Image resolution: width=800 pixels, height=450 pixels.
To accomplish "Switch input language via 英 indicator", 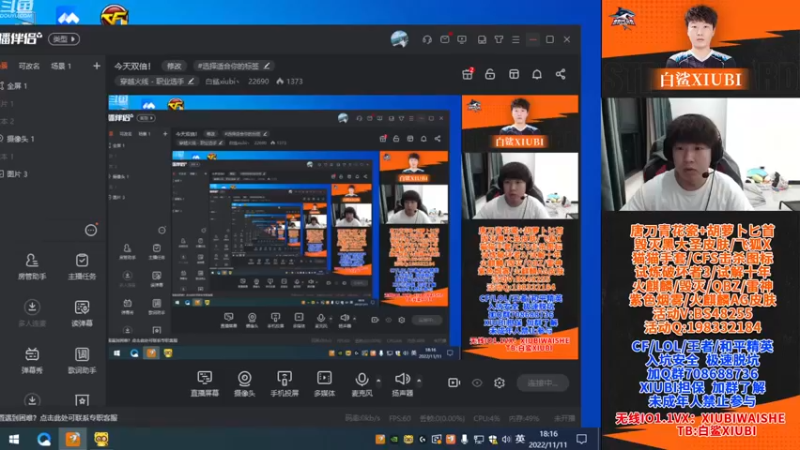I will [520, 439].
